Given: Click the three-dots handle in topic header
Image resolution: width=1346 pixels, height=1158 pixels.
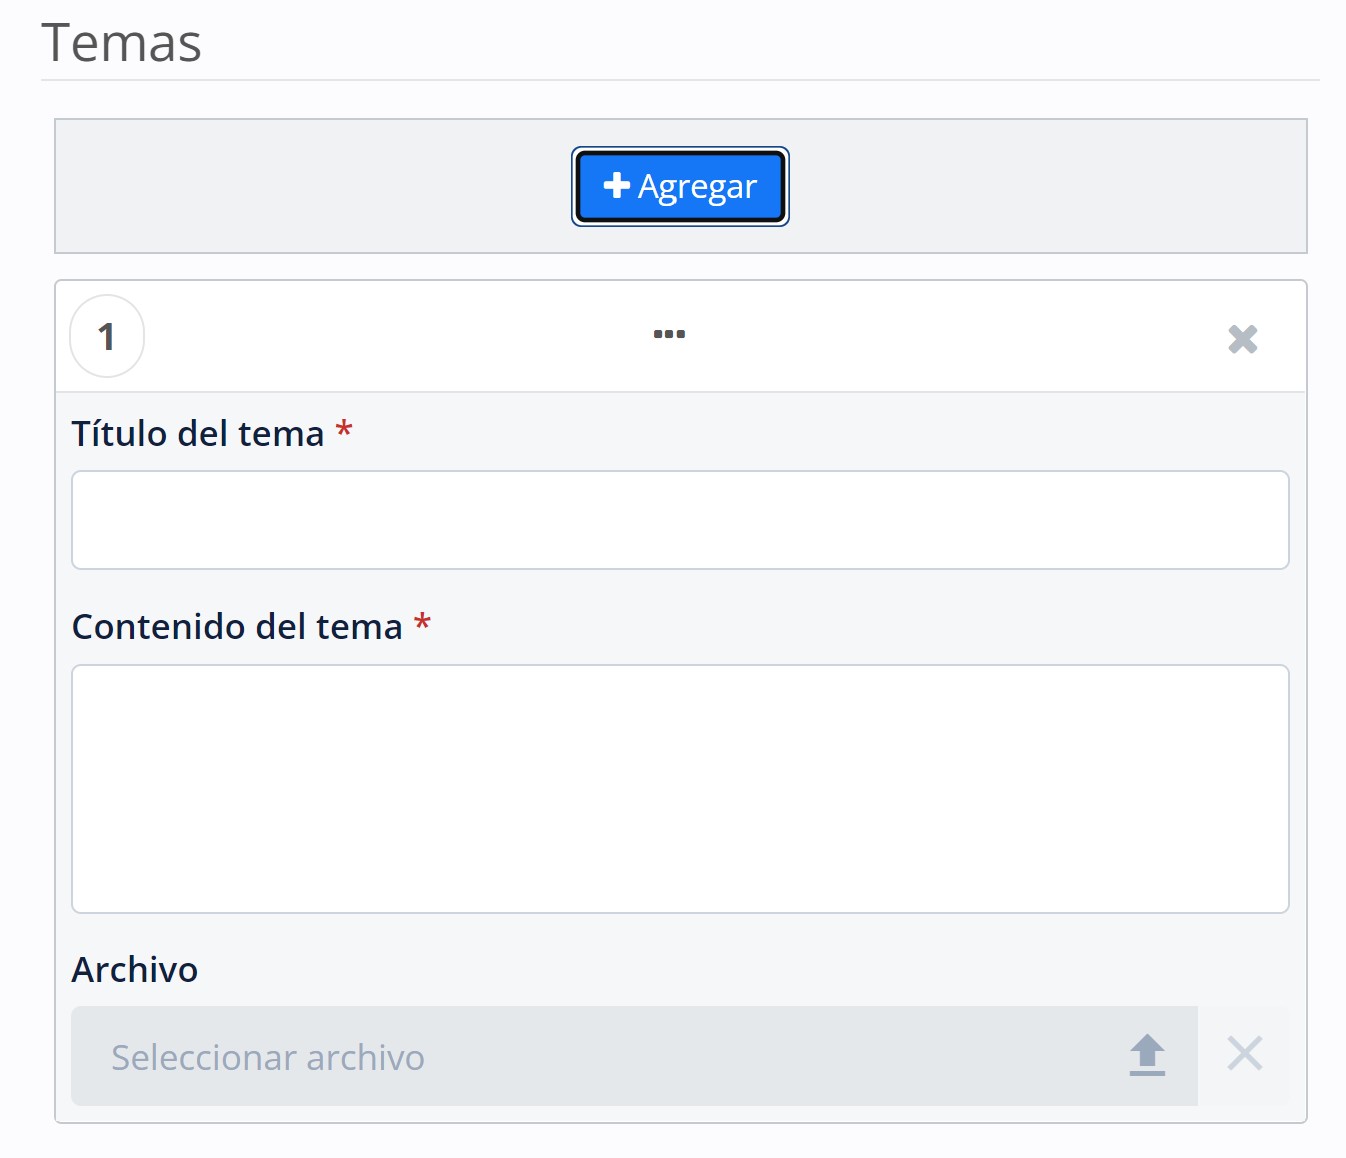Looking at the screenshot, I should point(669,334).
